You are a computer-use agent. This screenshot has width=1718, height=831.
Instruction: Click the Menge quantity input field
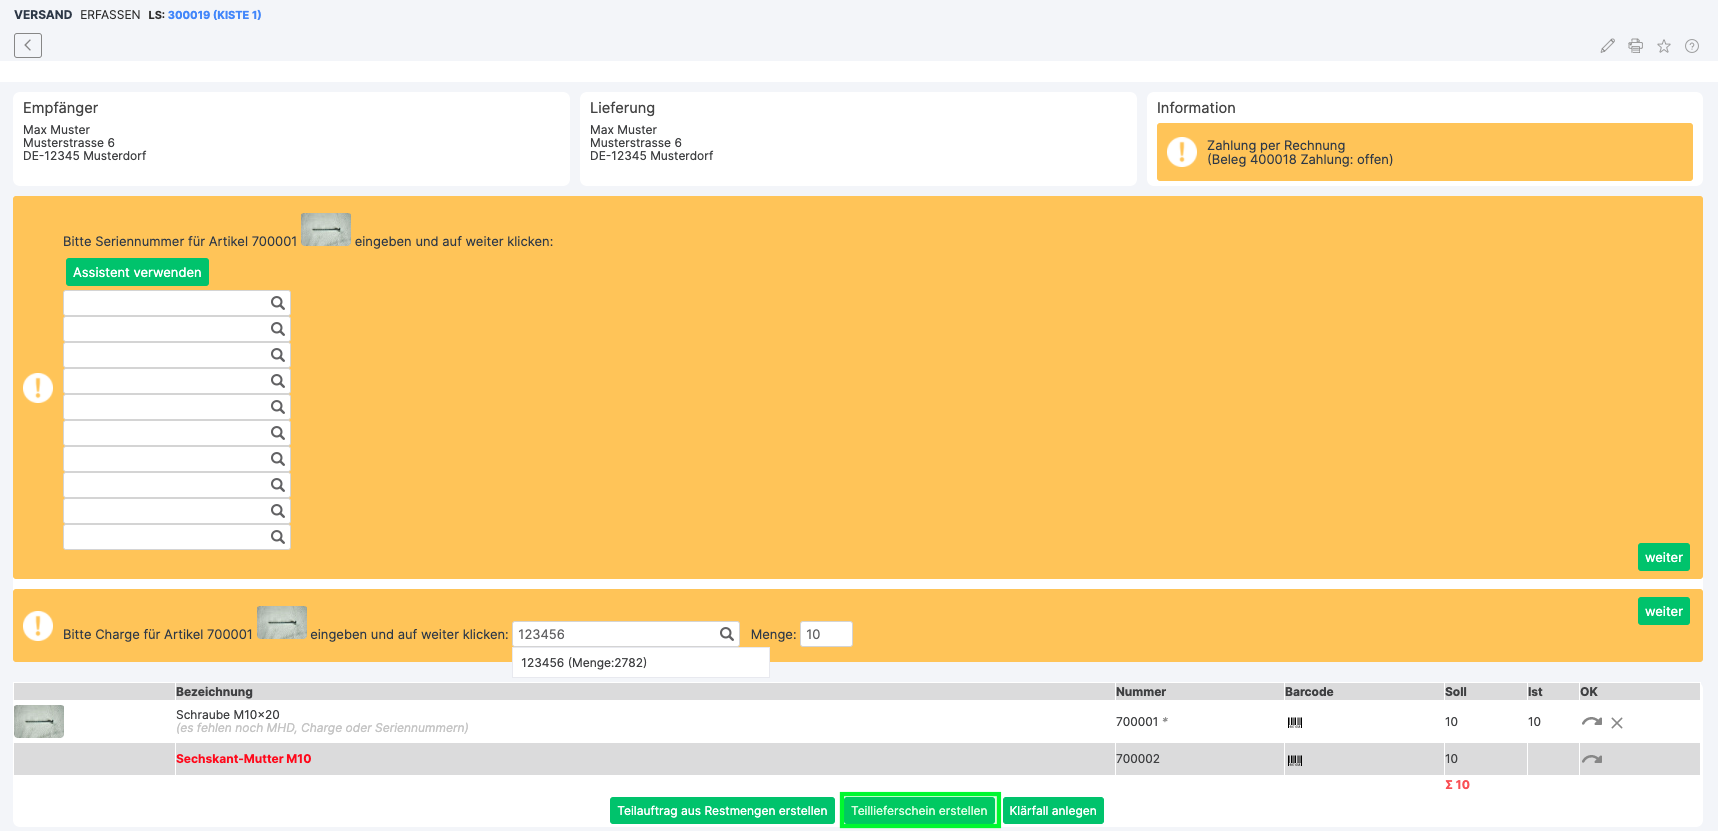point(826,634)
